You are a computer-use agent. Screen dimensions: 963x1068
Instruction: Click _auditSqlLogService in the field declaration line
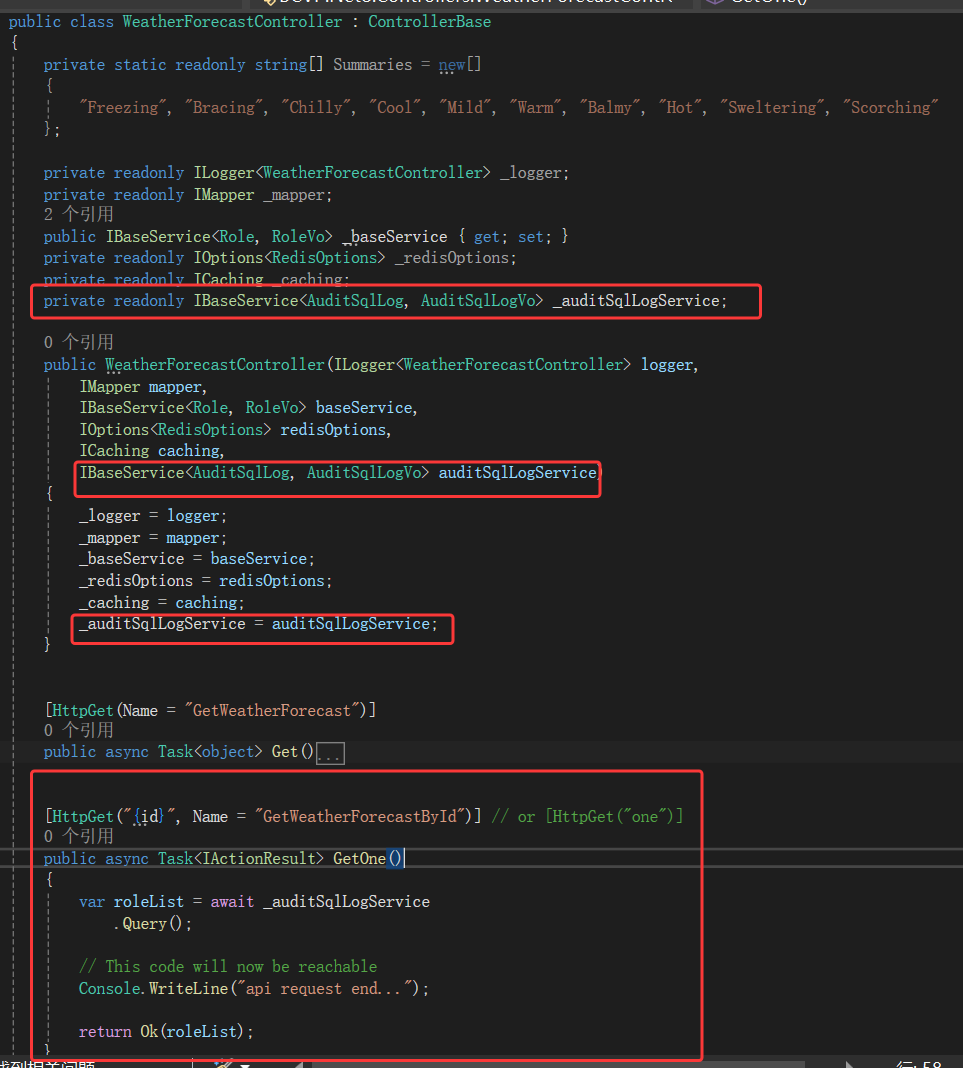(636, 301)
